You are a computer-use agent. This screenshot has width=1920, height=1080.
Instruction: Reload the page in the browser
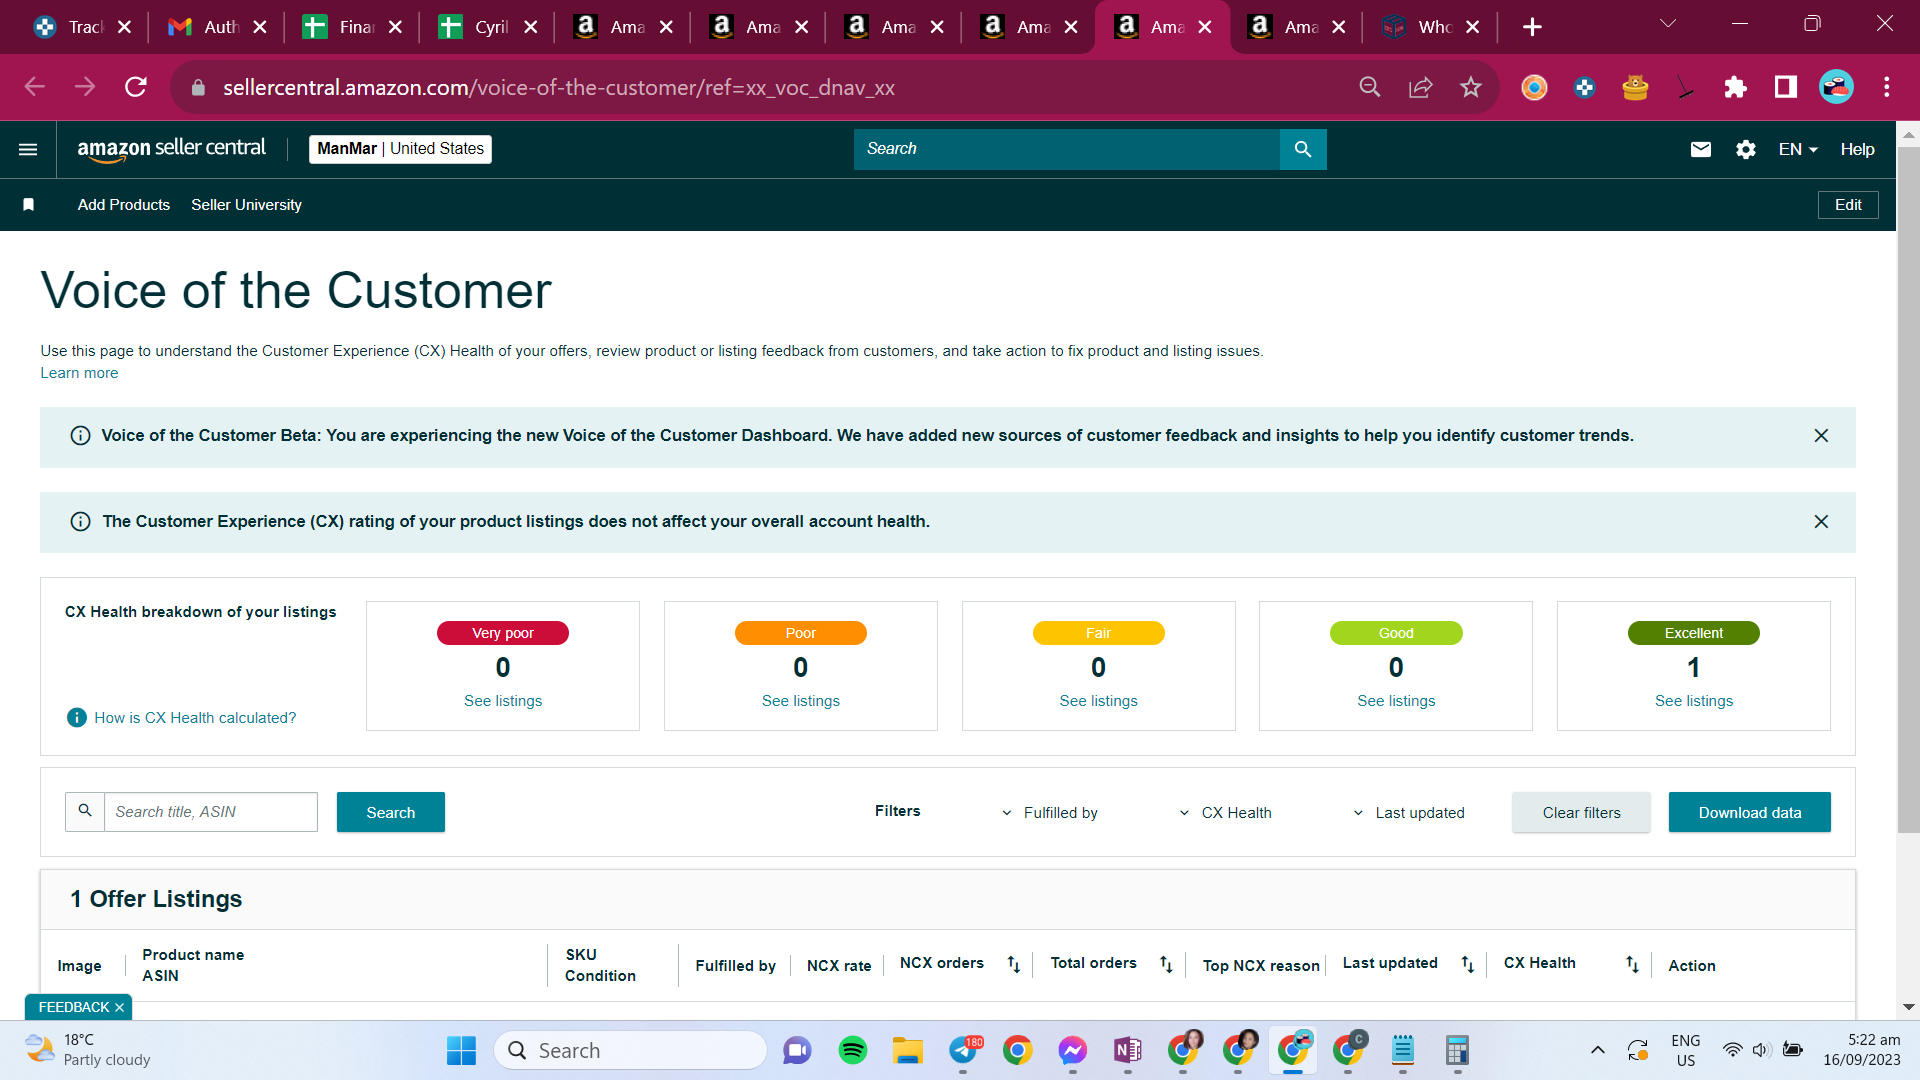point(136,87)
